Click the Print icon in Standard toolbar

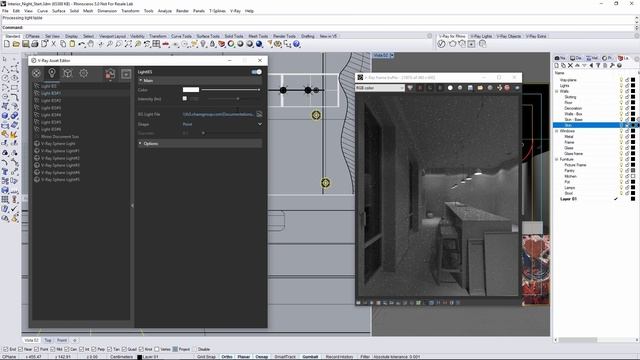pos(35,44)
